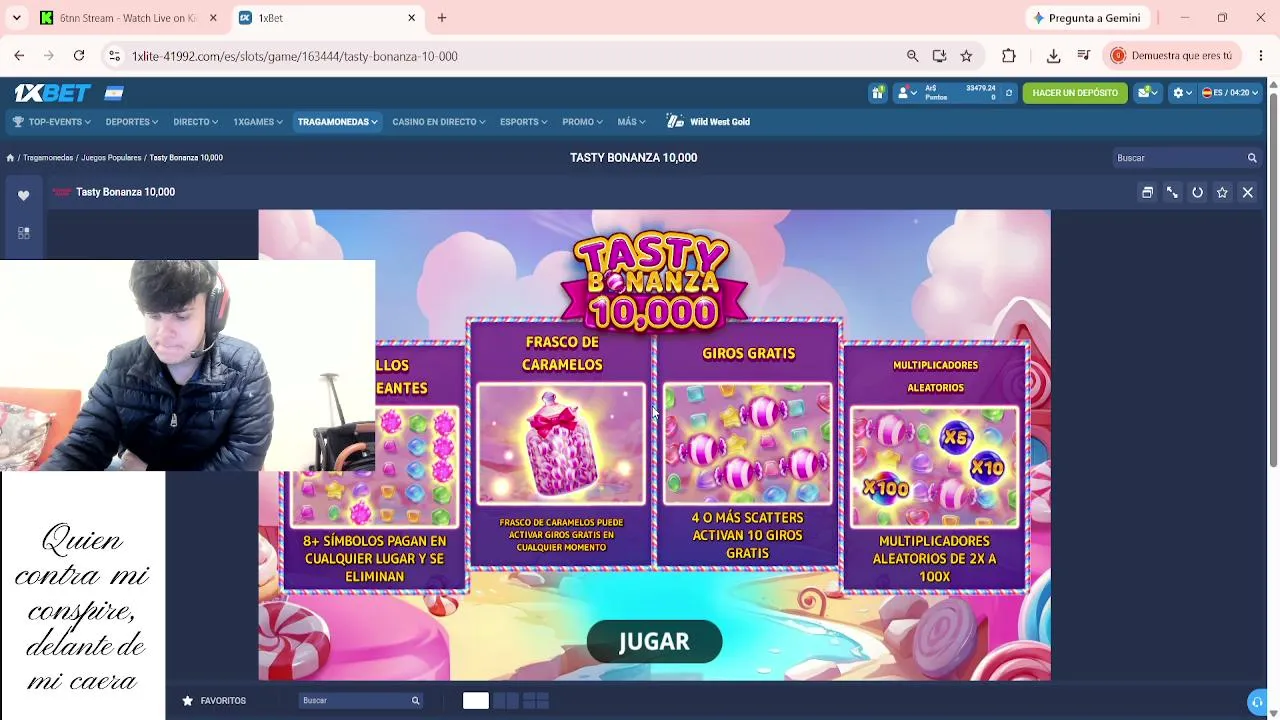Click the Argentina flag icon
This screenshot has height=720, width=1280.
114,93
